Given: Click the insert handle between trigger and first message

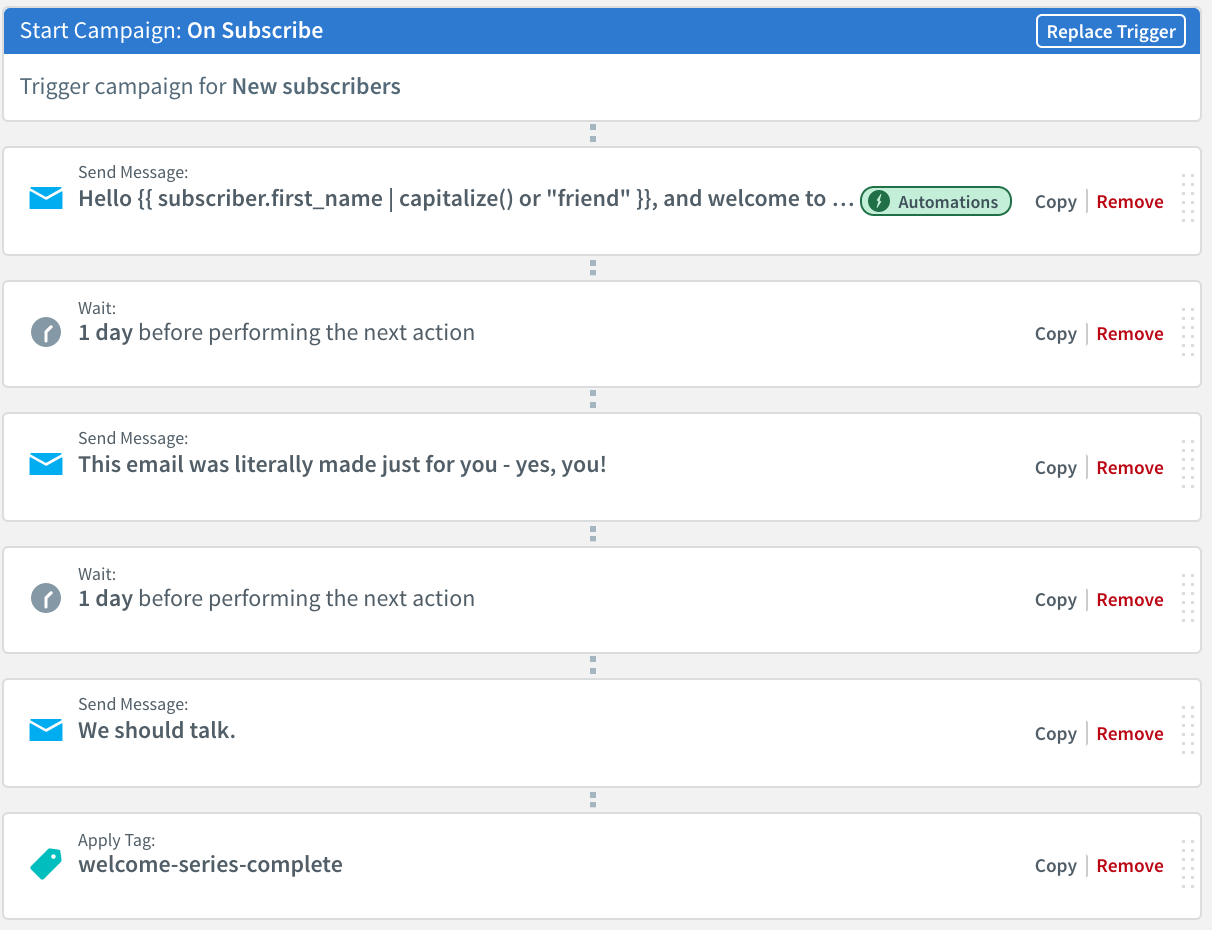Looking at the screenshot, I should point(593,132).
